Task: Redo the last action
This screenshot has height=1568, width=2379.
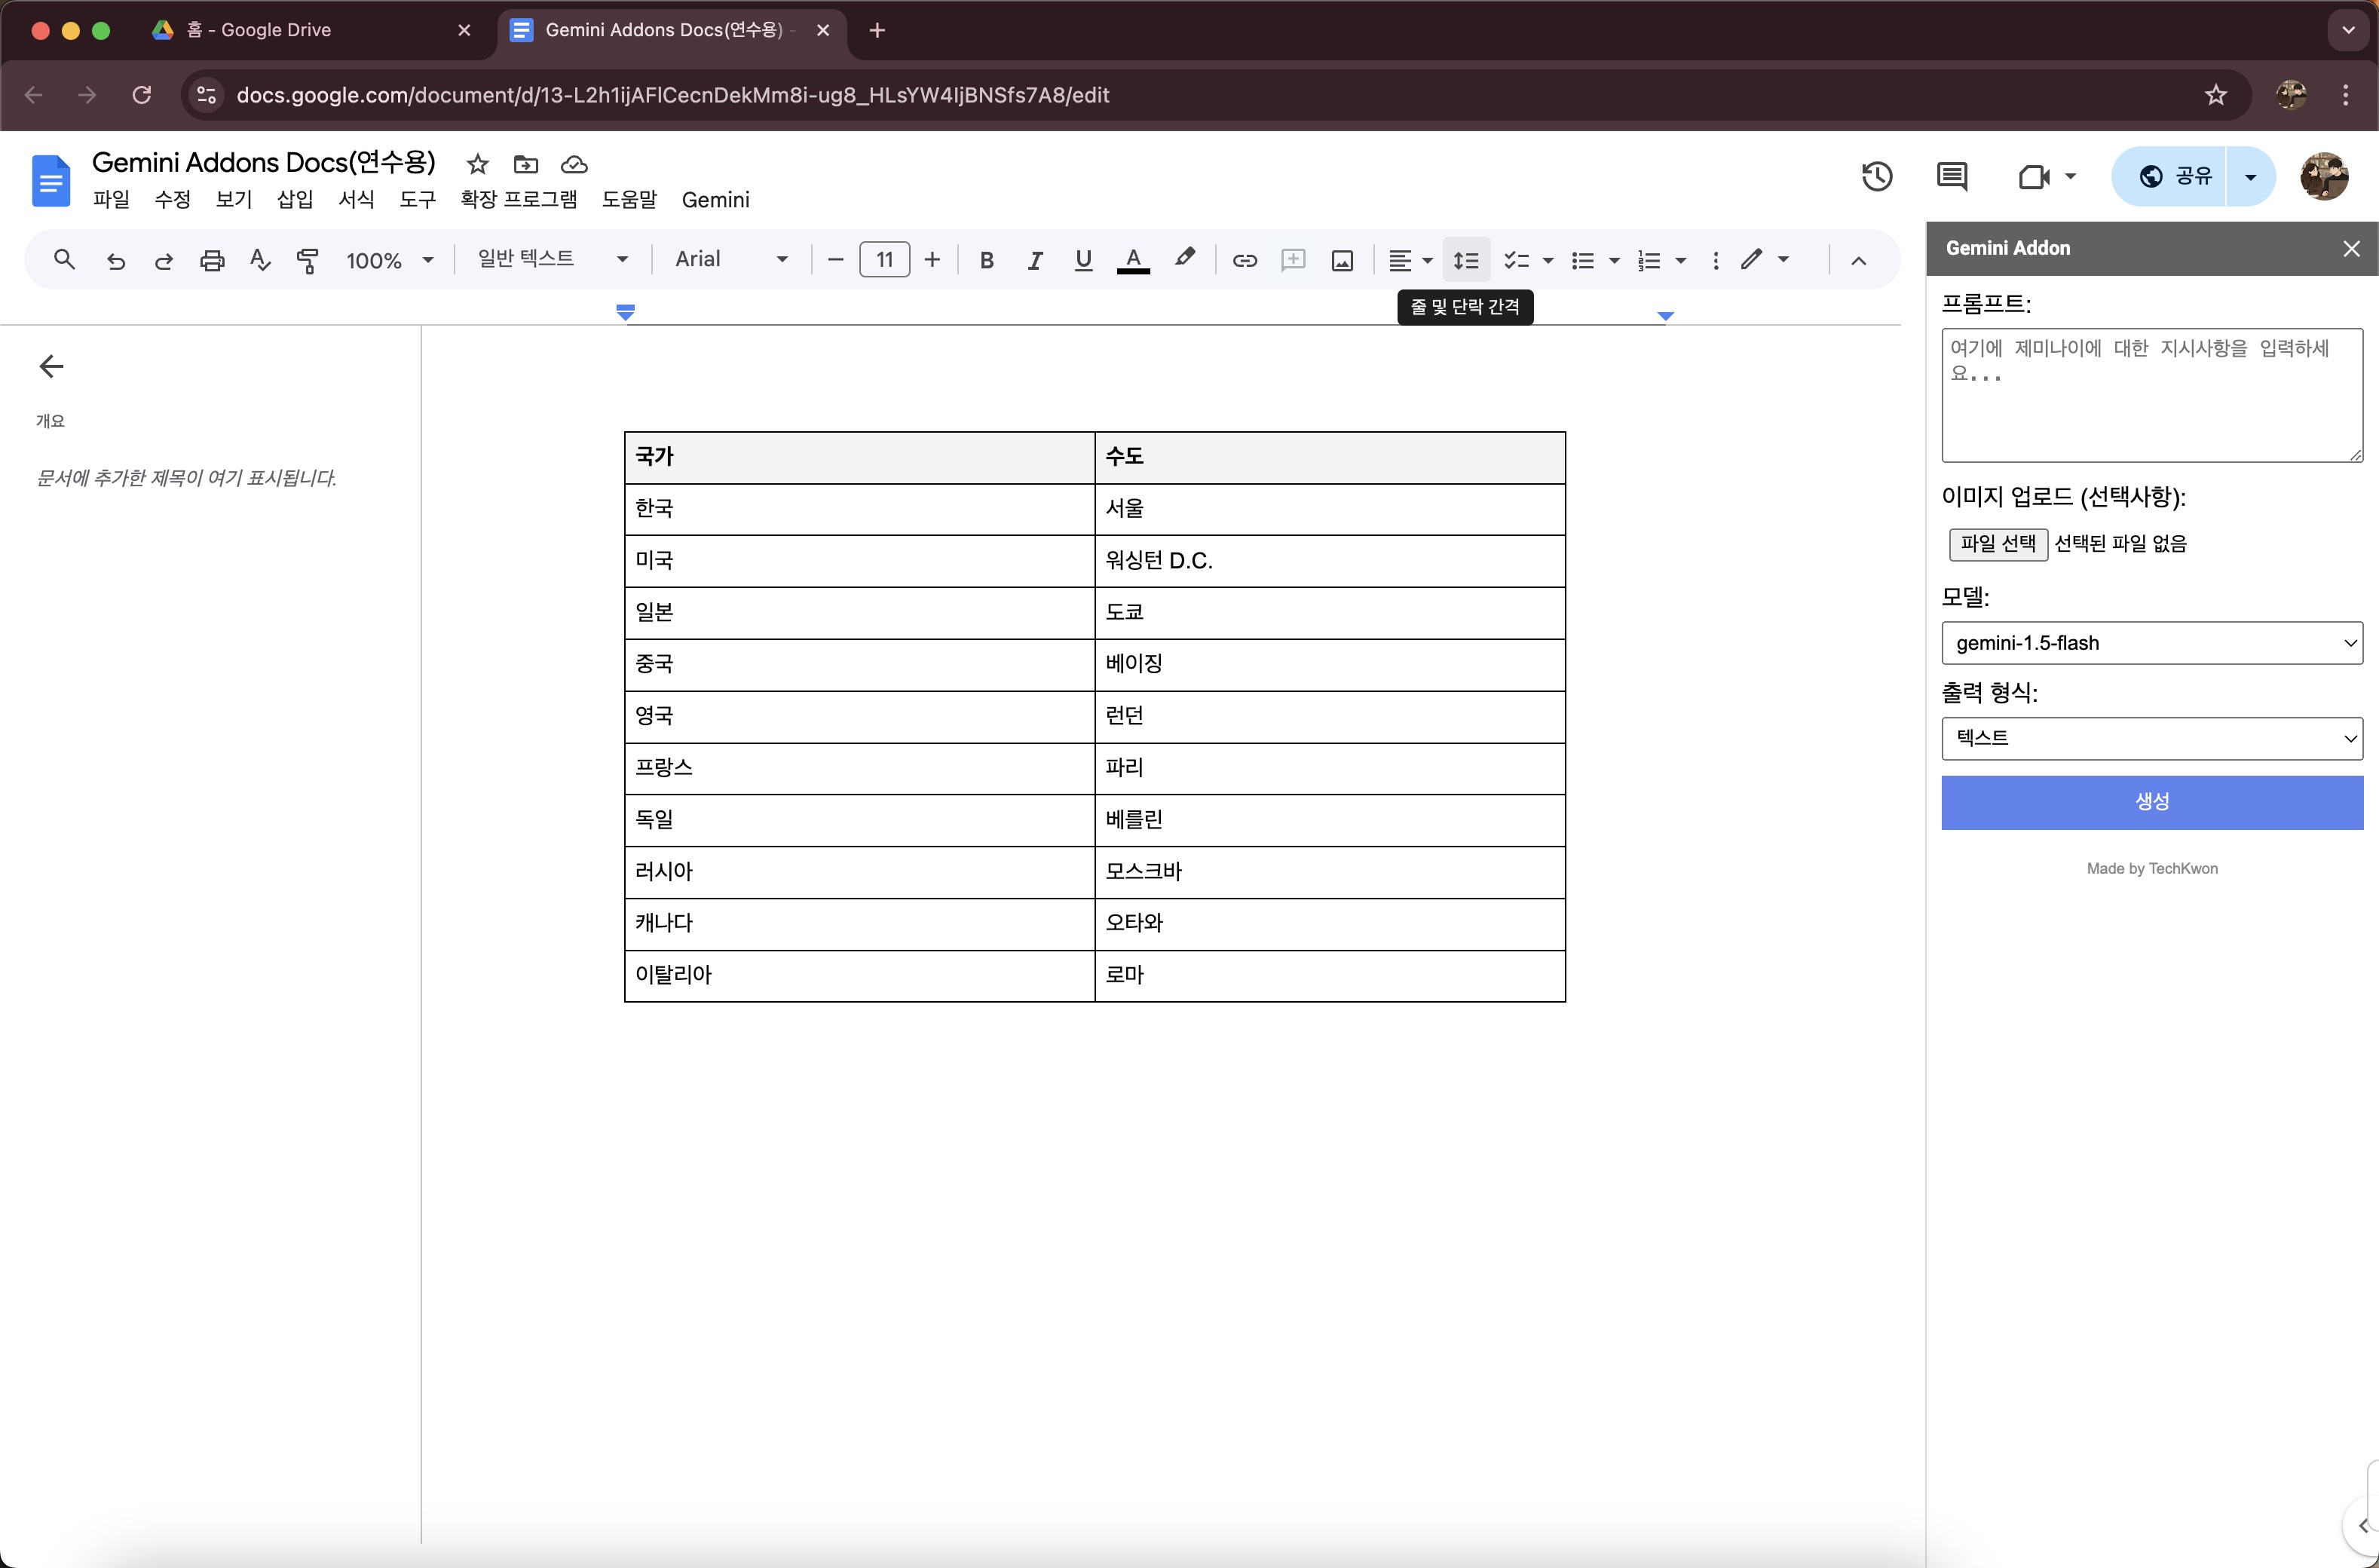Action: [163, 260]
